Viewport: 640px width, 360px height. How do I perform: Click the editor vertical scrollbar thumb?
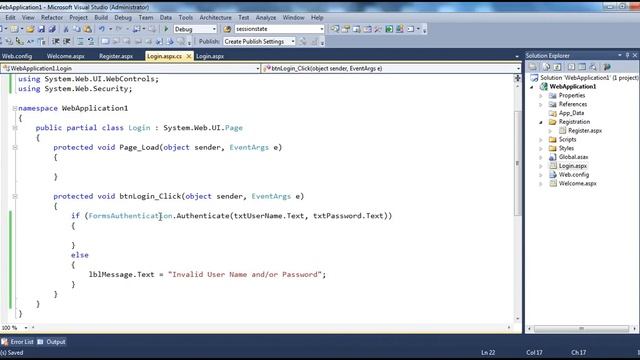pos(518,163)
